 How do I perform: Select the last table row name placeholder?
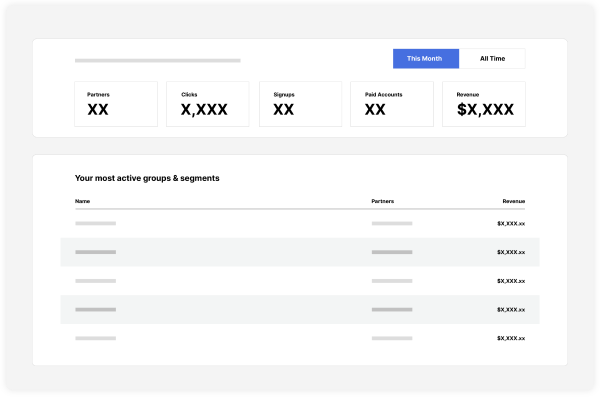[95, 338]
